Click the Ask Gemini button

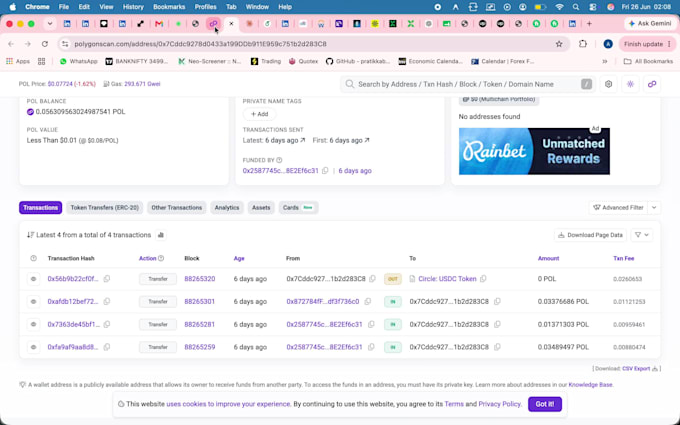pyautogui.click(x=650, y=23)
